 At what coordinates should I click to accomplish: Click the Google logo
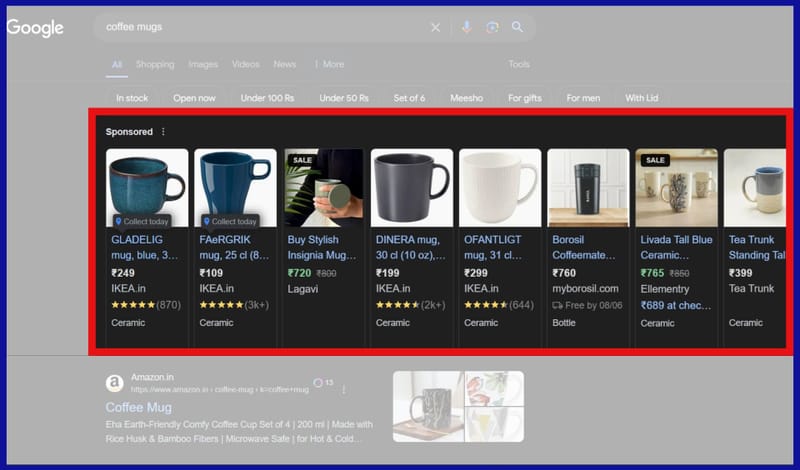point(35,28)
